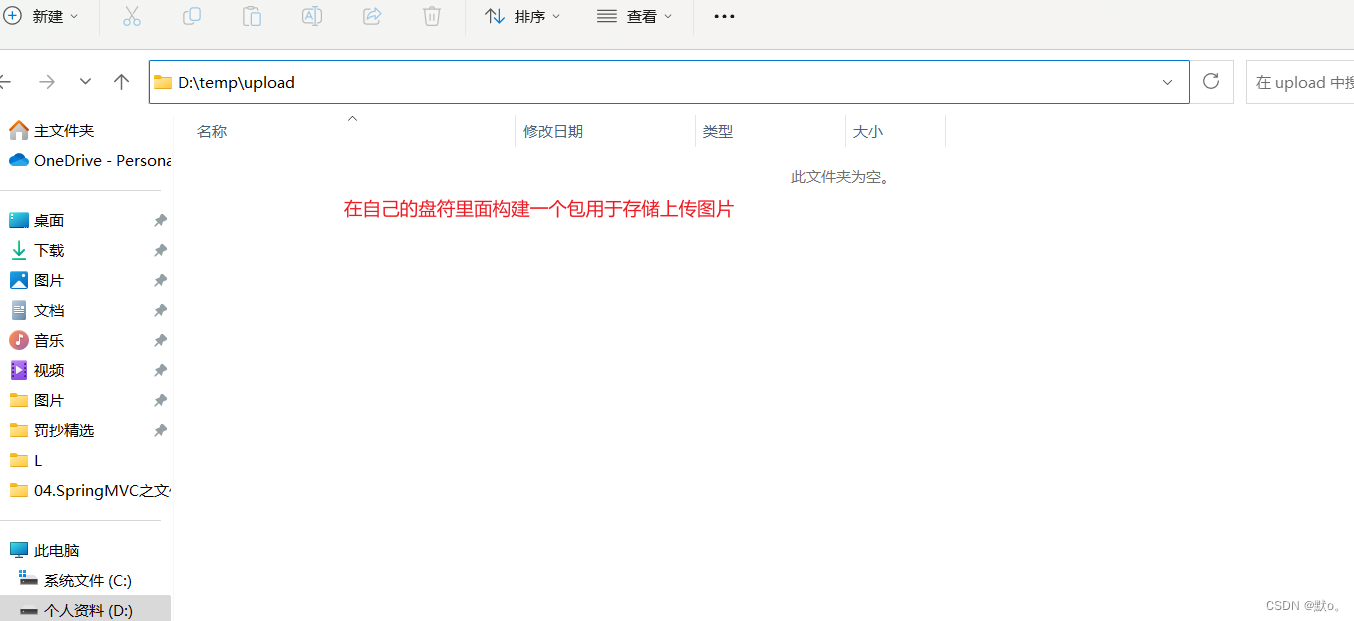The width and height of the screenshot is (1354, 621).
Task: Click the pin icon beside 音乐
Action: click(160, 340)
